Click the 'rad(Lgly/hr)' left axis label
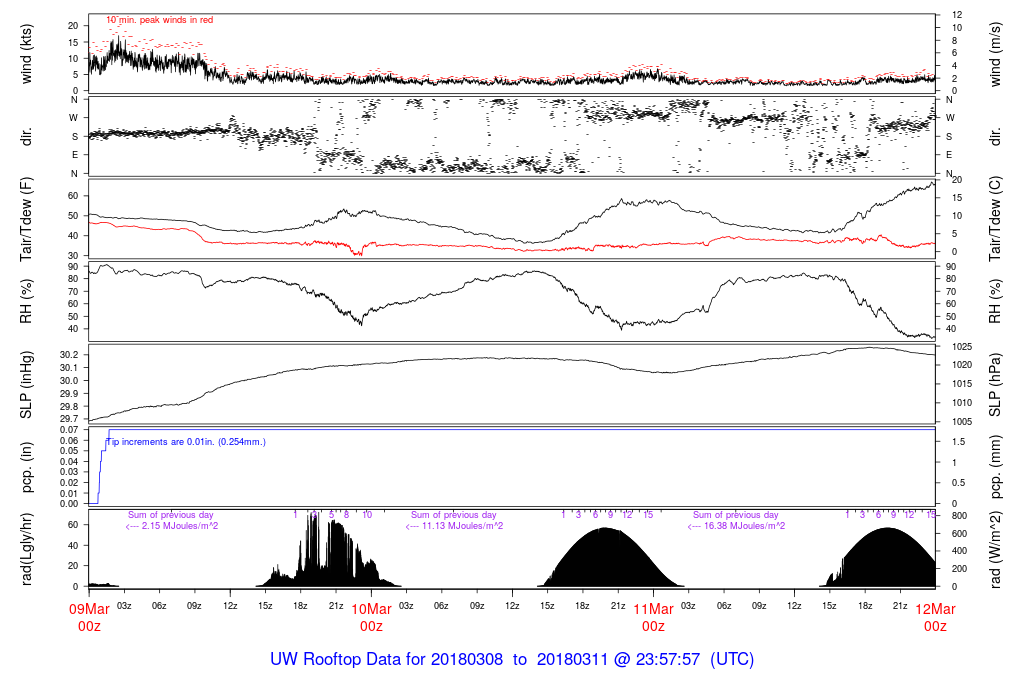1024x700 pixels. pyautogui.click(x=27, y=548)
